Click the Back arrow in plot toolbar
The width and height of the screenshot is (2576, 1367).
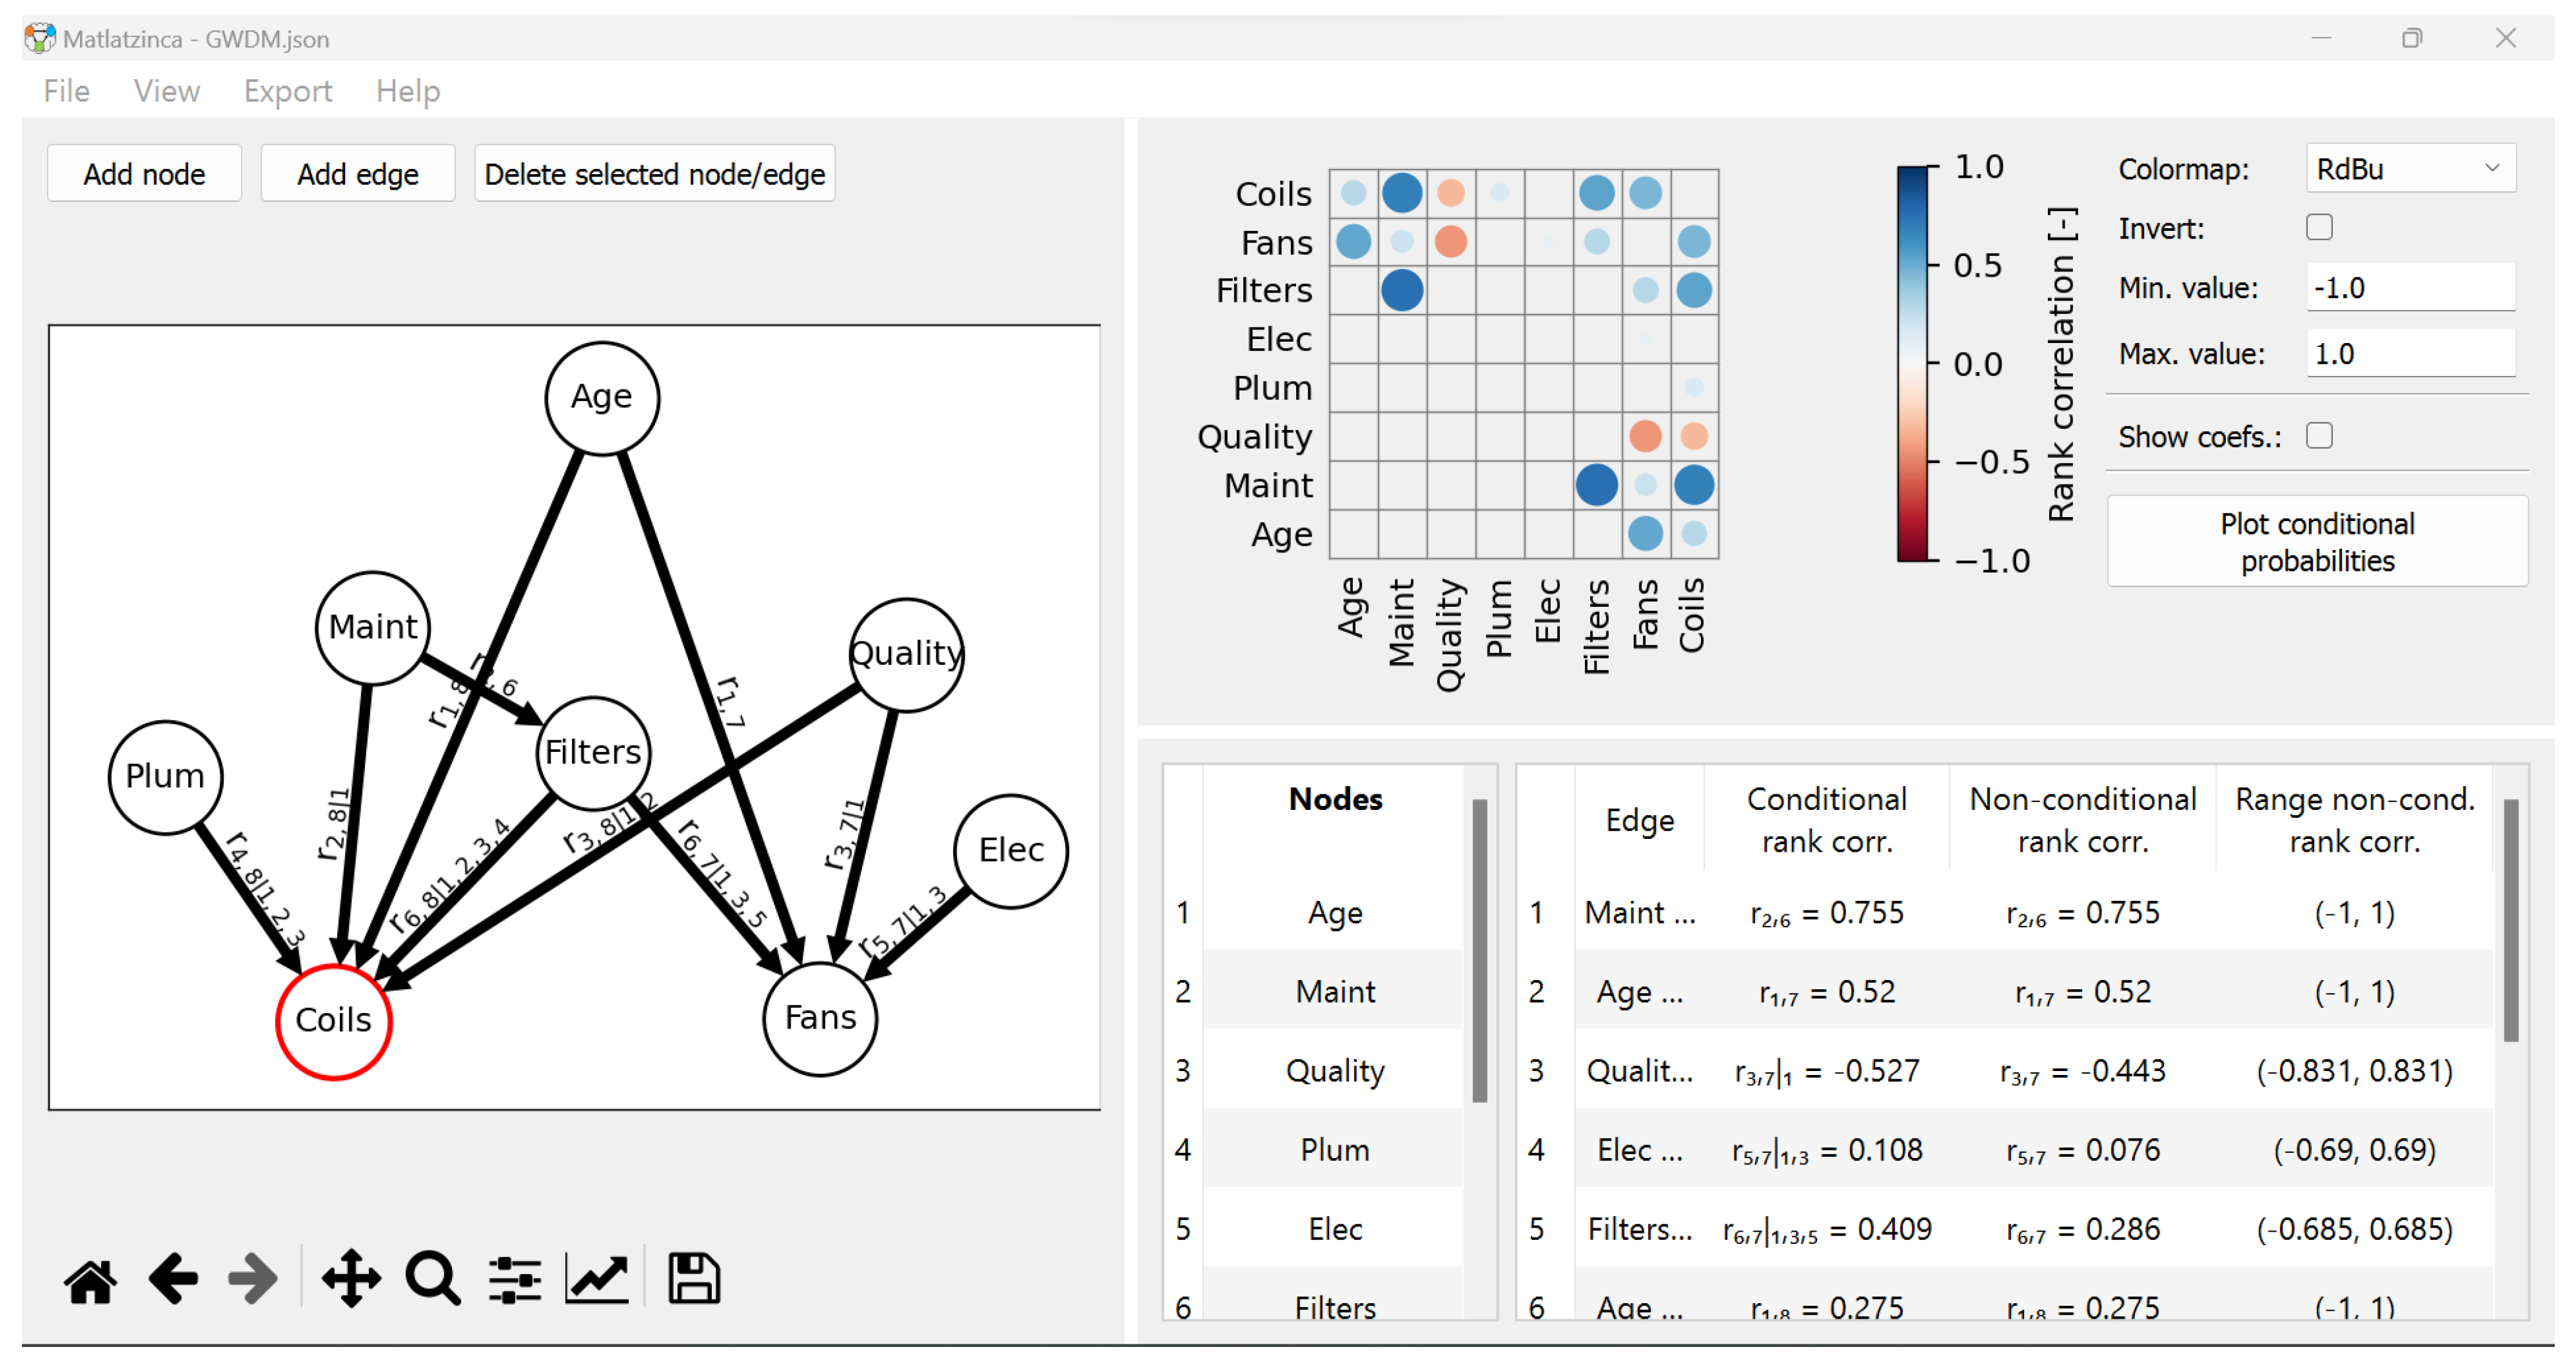[x=172, y=1280]
